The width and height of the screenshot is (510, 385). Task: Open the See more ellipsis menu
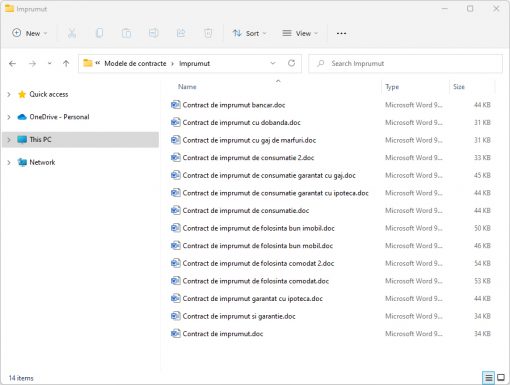click(341, 33)
